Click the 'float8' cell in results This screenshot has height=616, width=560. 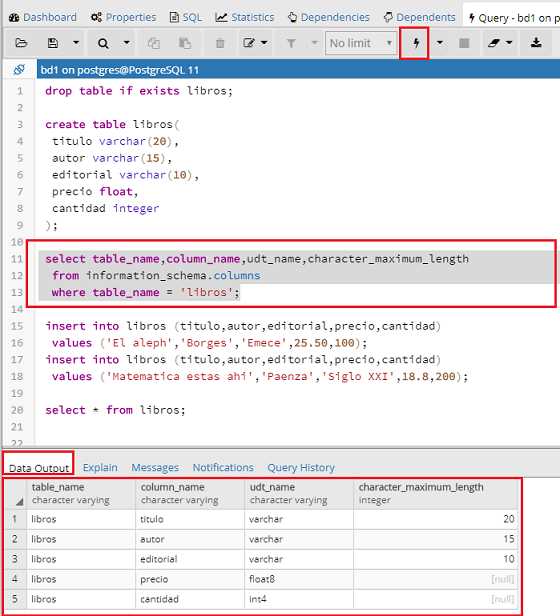(x=299, y=579)
